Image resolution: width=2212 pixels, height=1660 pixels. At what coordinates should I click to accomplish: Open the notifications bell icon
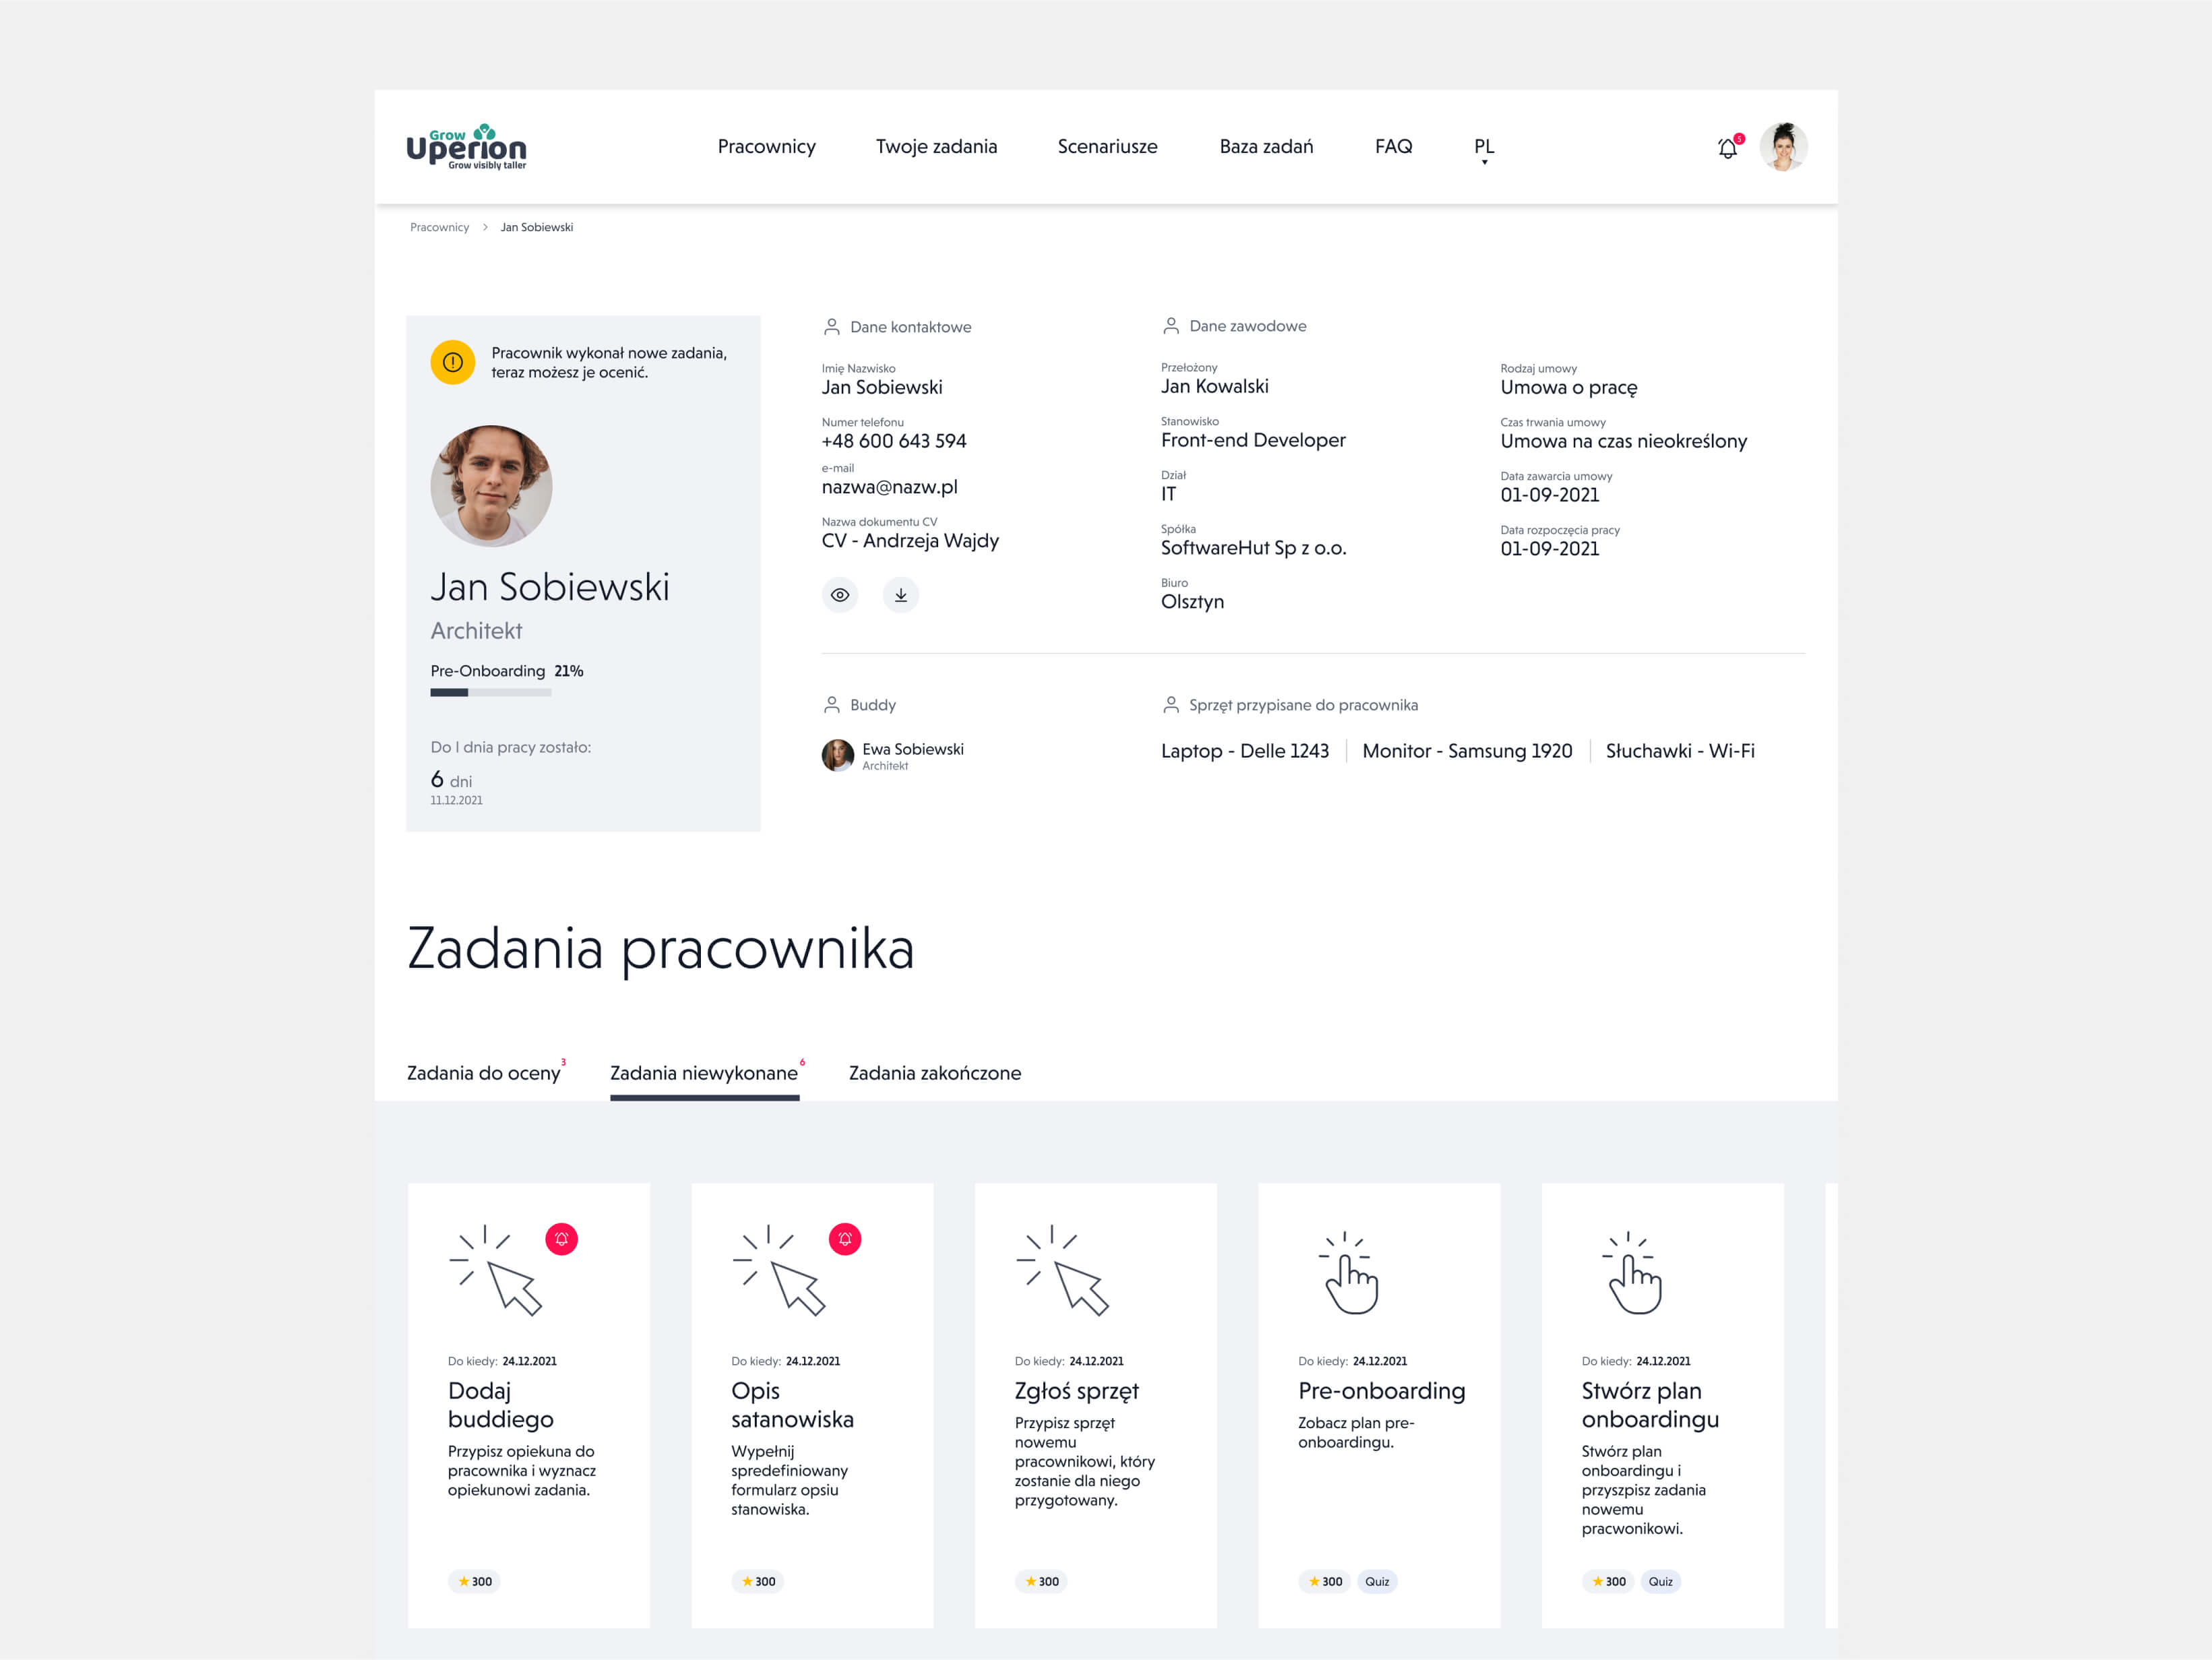[1727, 149]
